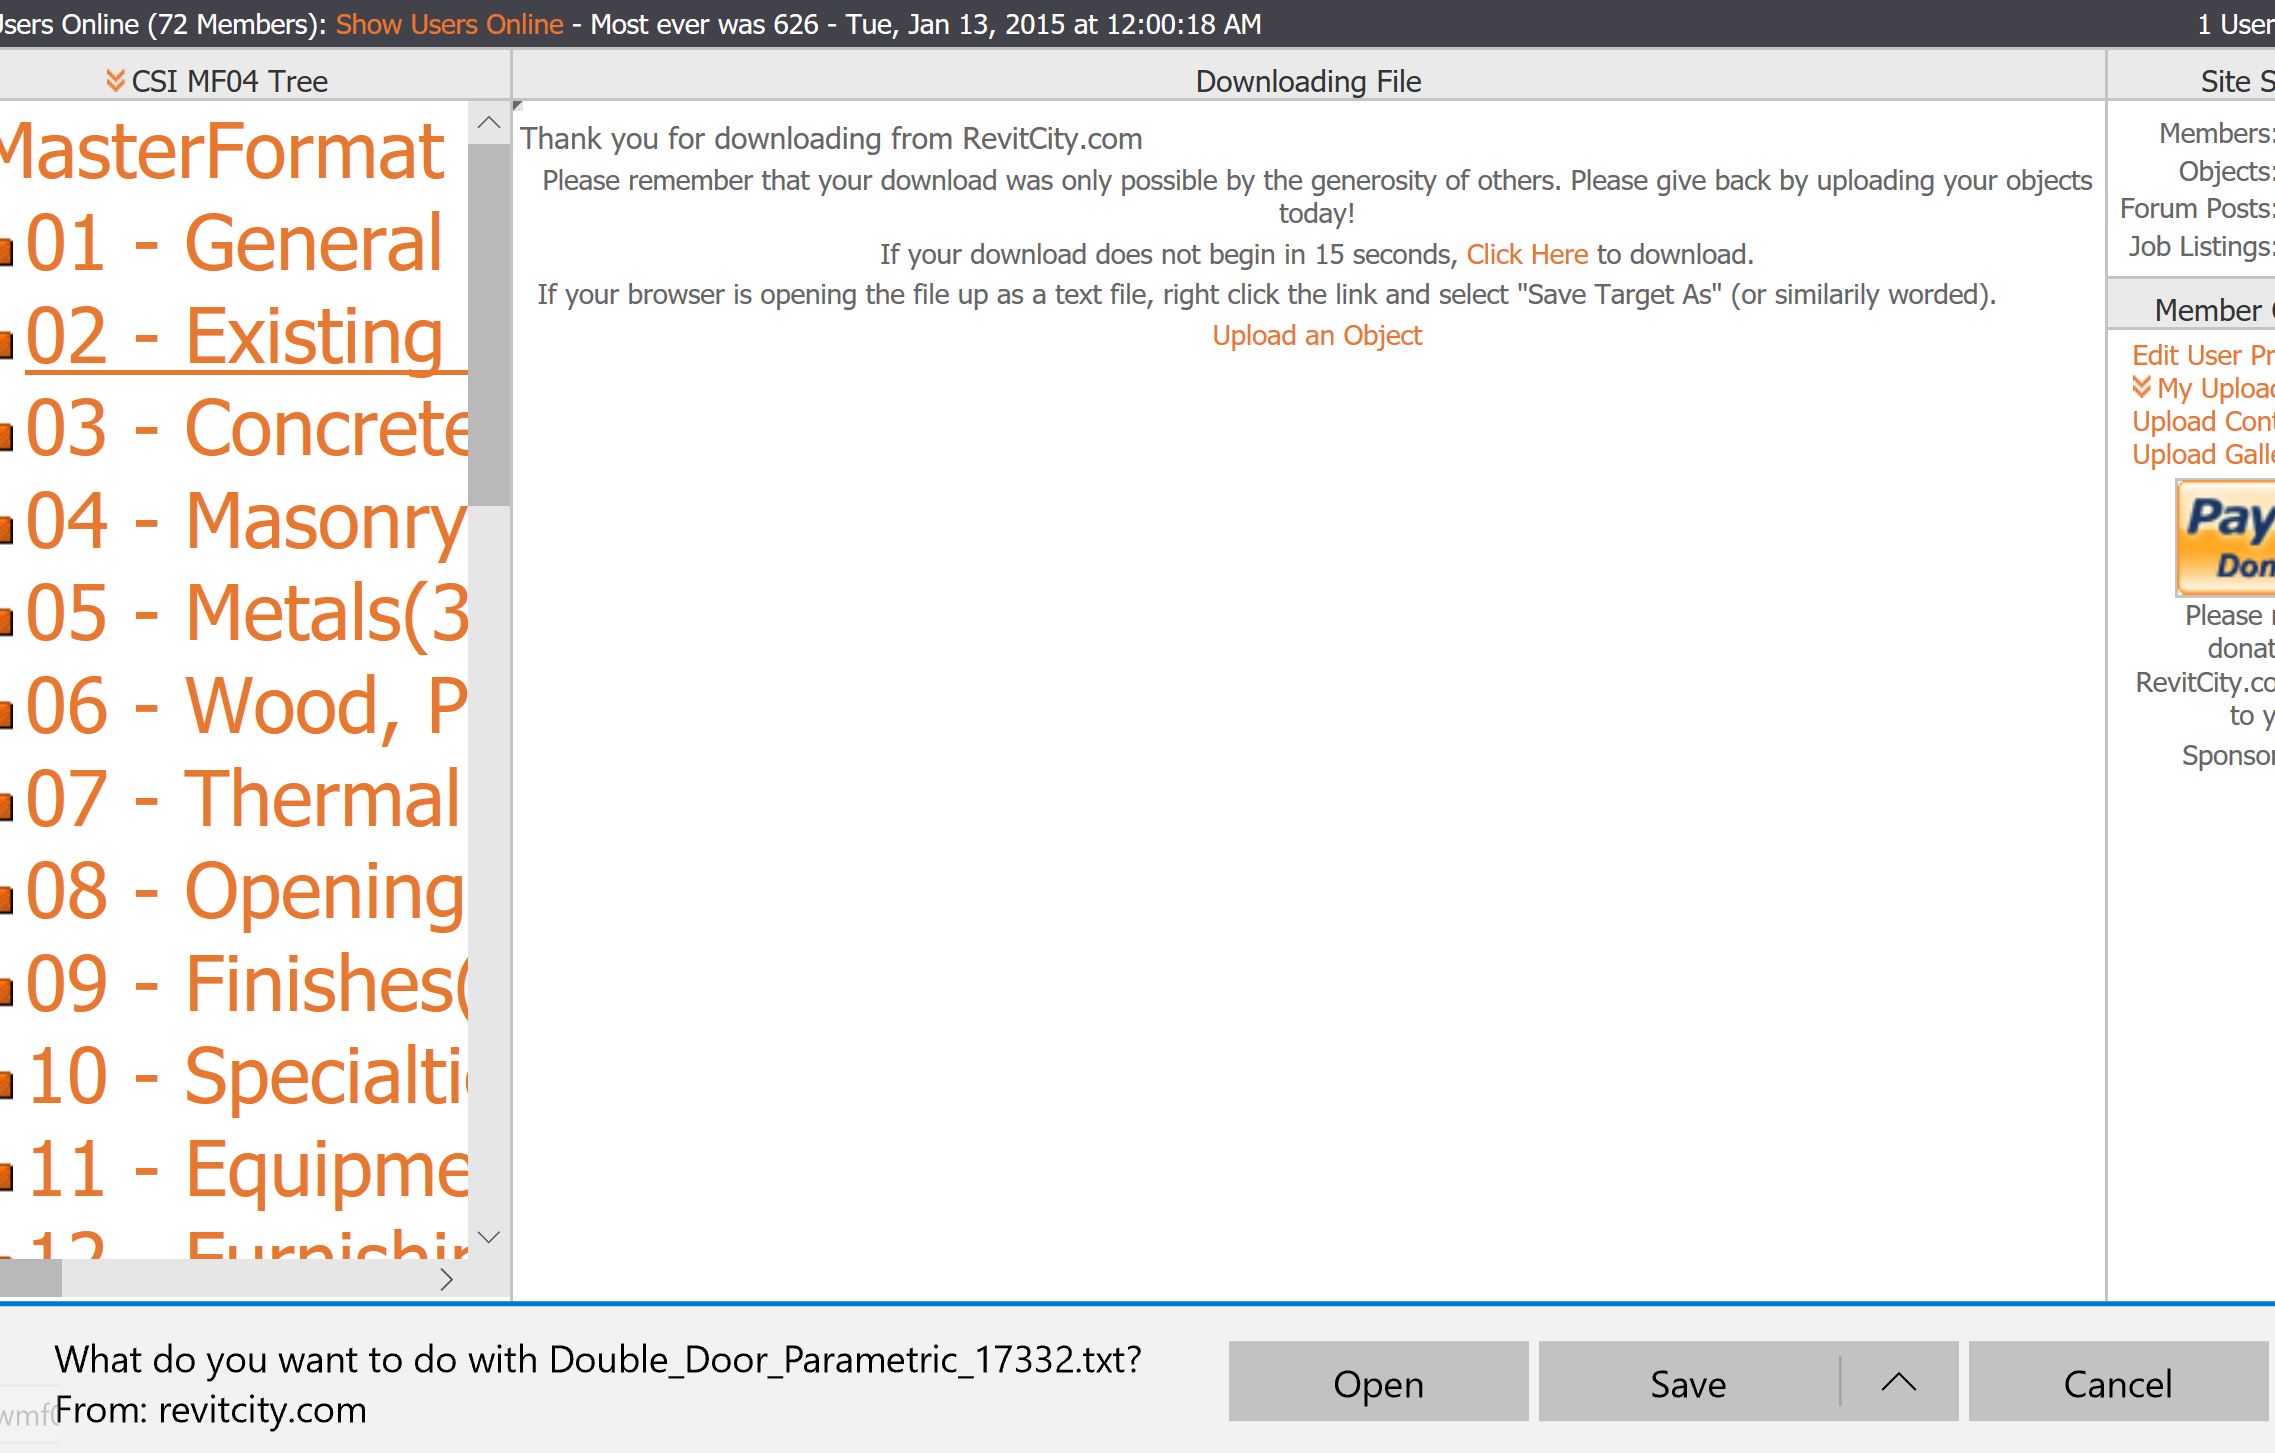Viewport: 2275px width, 1453px height.
Task: Cancel the file download prompt
Action: click(x=2117, y=1383)
